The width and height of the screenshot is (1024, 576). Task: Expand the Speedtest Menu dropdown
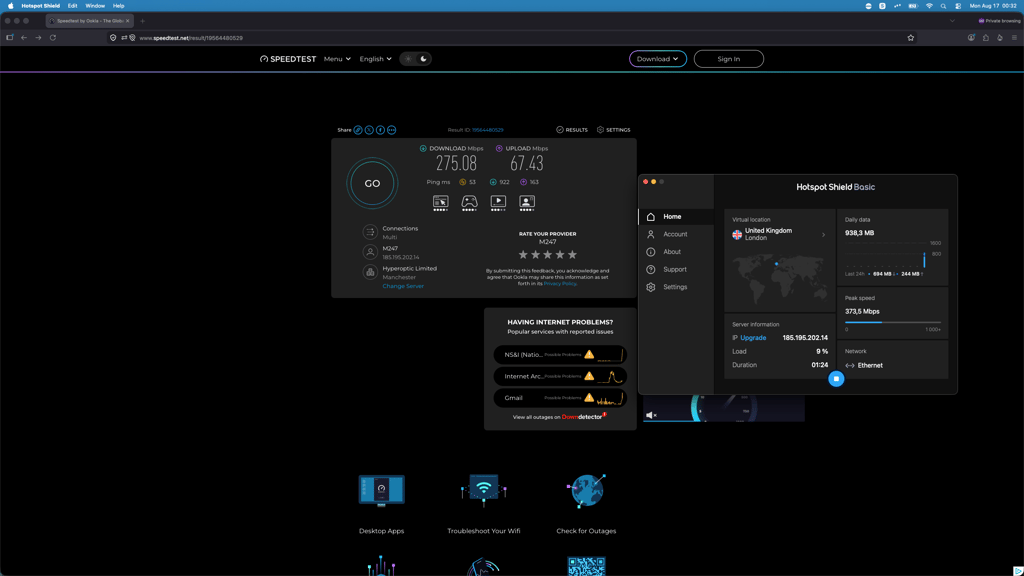(337, 59)
